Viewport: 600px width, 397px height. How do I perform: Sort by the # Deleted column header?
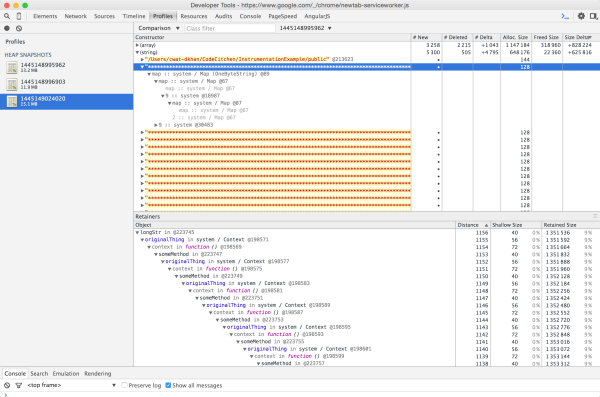pyautogui.click(x=457, y=37)
